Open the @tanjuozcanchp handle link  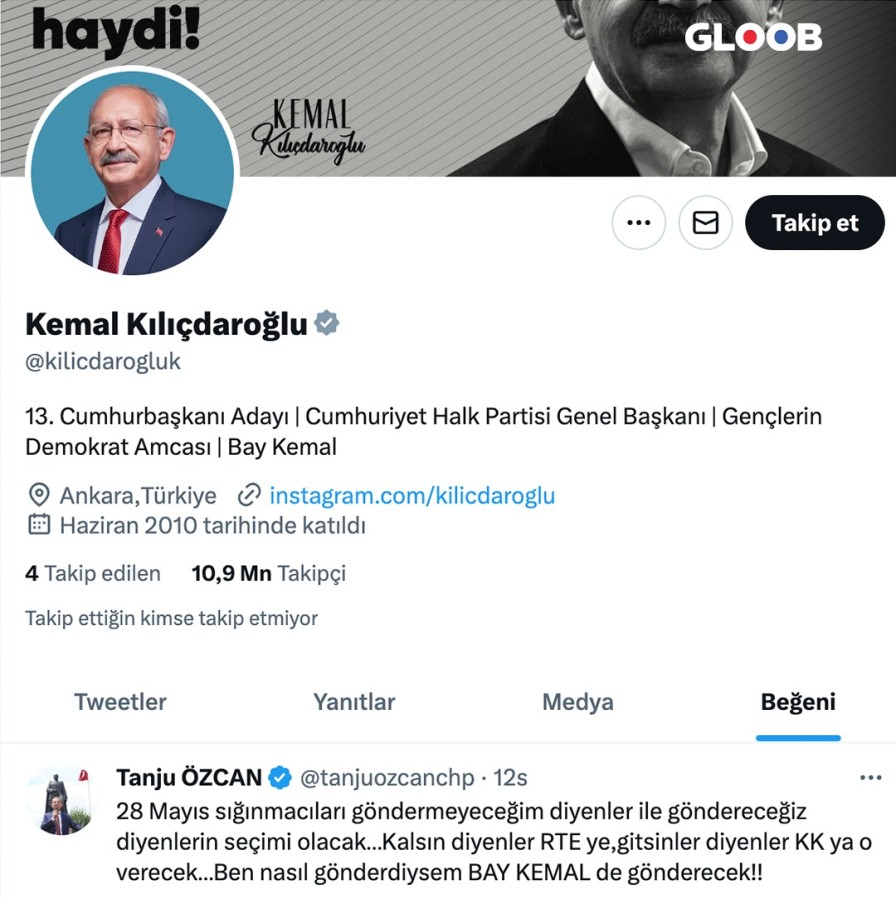[387, 778]
